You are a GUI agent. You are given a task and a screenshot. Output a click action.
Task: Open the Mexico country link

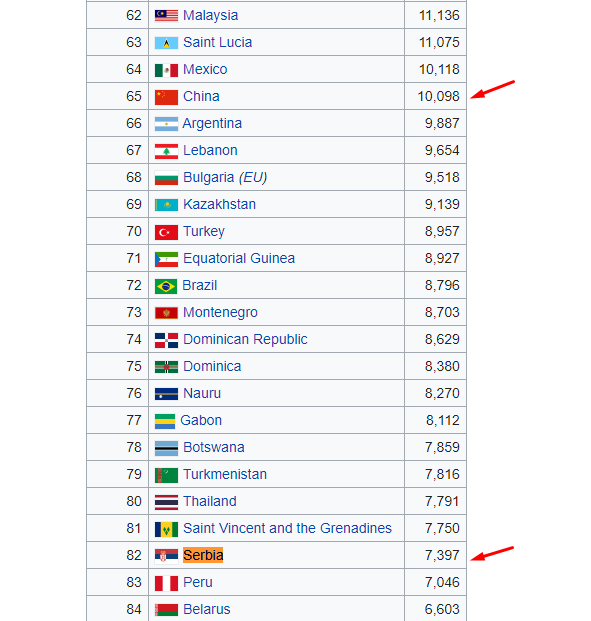click(x=205, y=69)
